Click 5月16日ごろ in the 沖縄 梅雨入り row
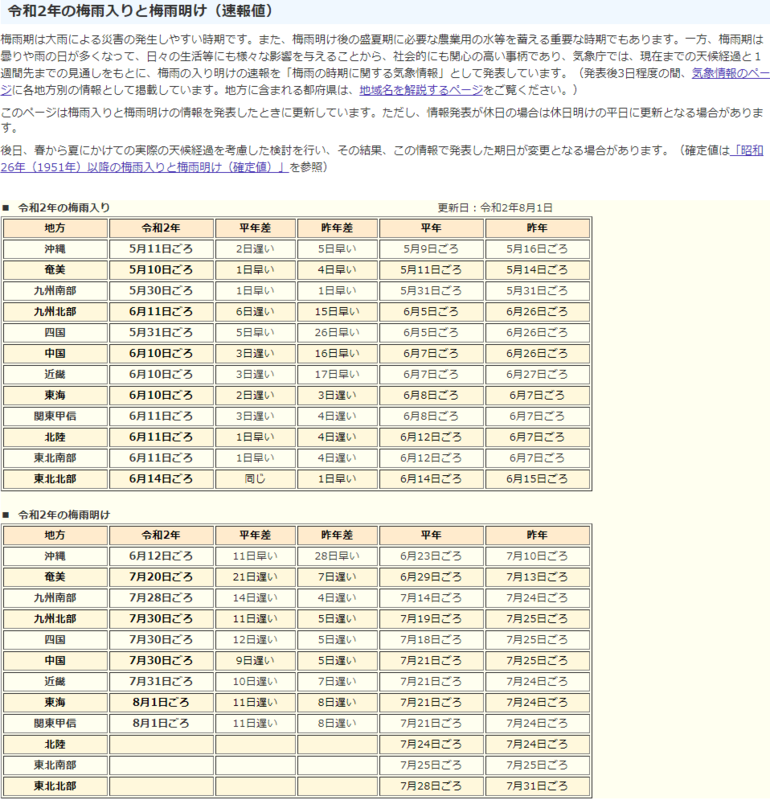Image resolution: width=770 pixels, height=800 pixels. click(x=537, y=249)
